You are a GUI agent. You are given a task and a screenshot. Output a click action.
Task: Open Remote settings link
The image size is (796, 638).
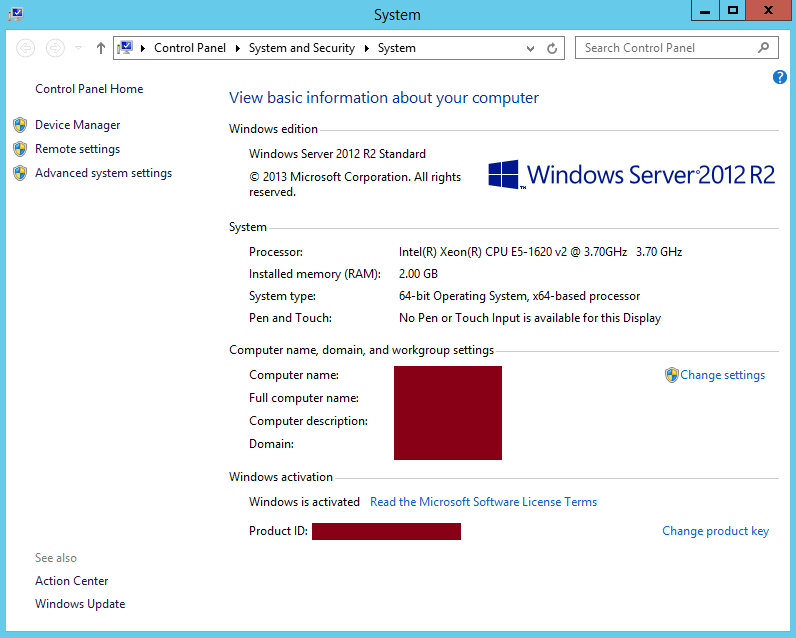(77, 149)
